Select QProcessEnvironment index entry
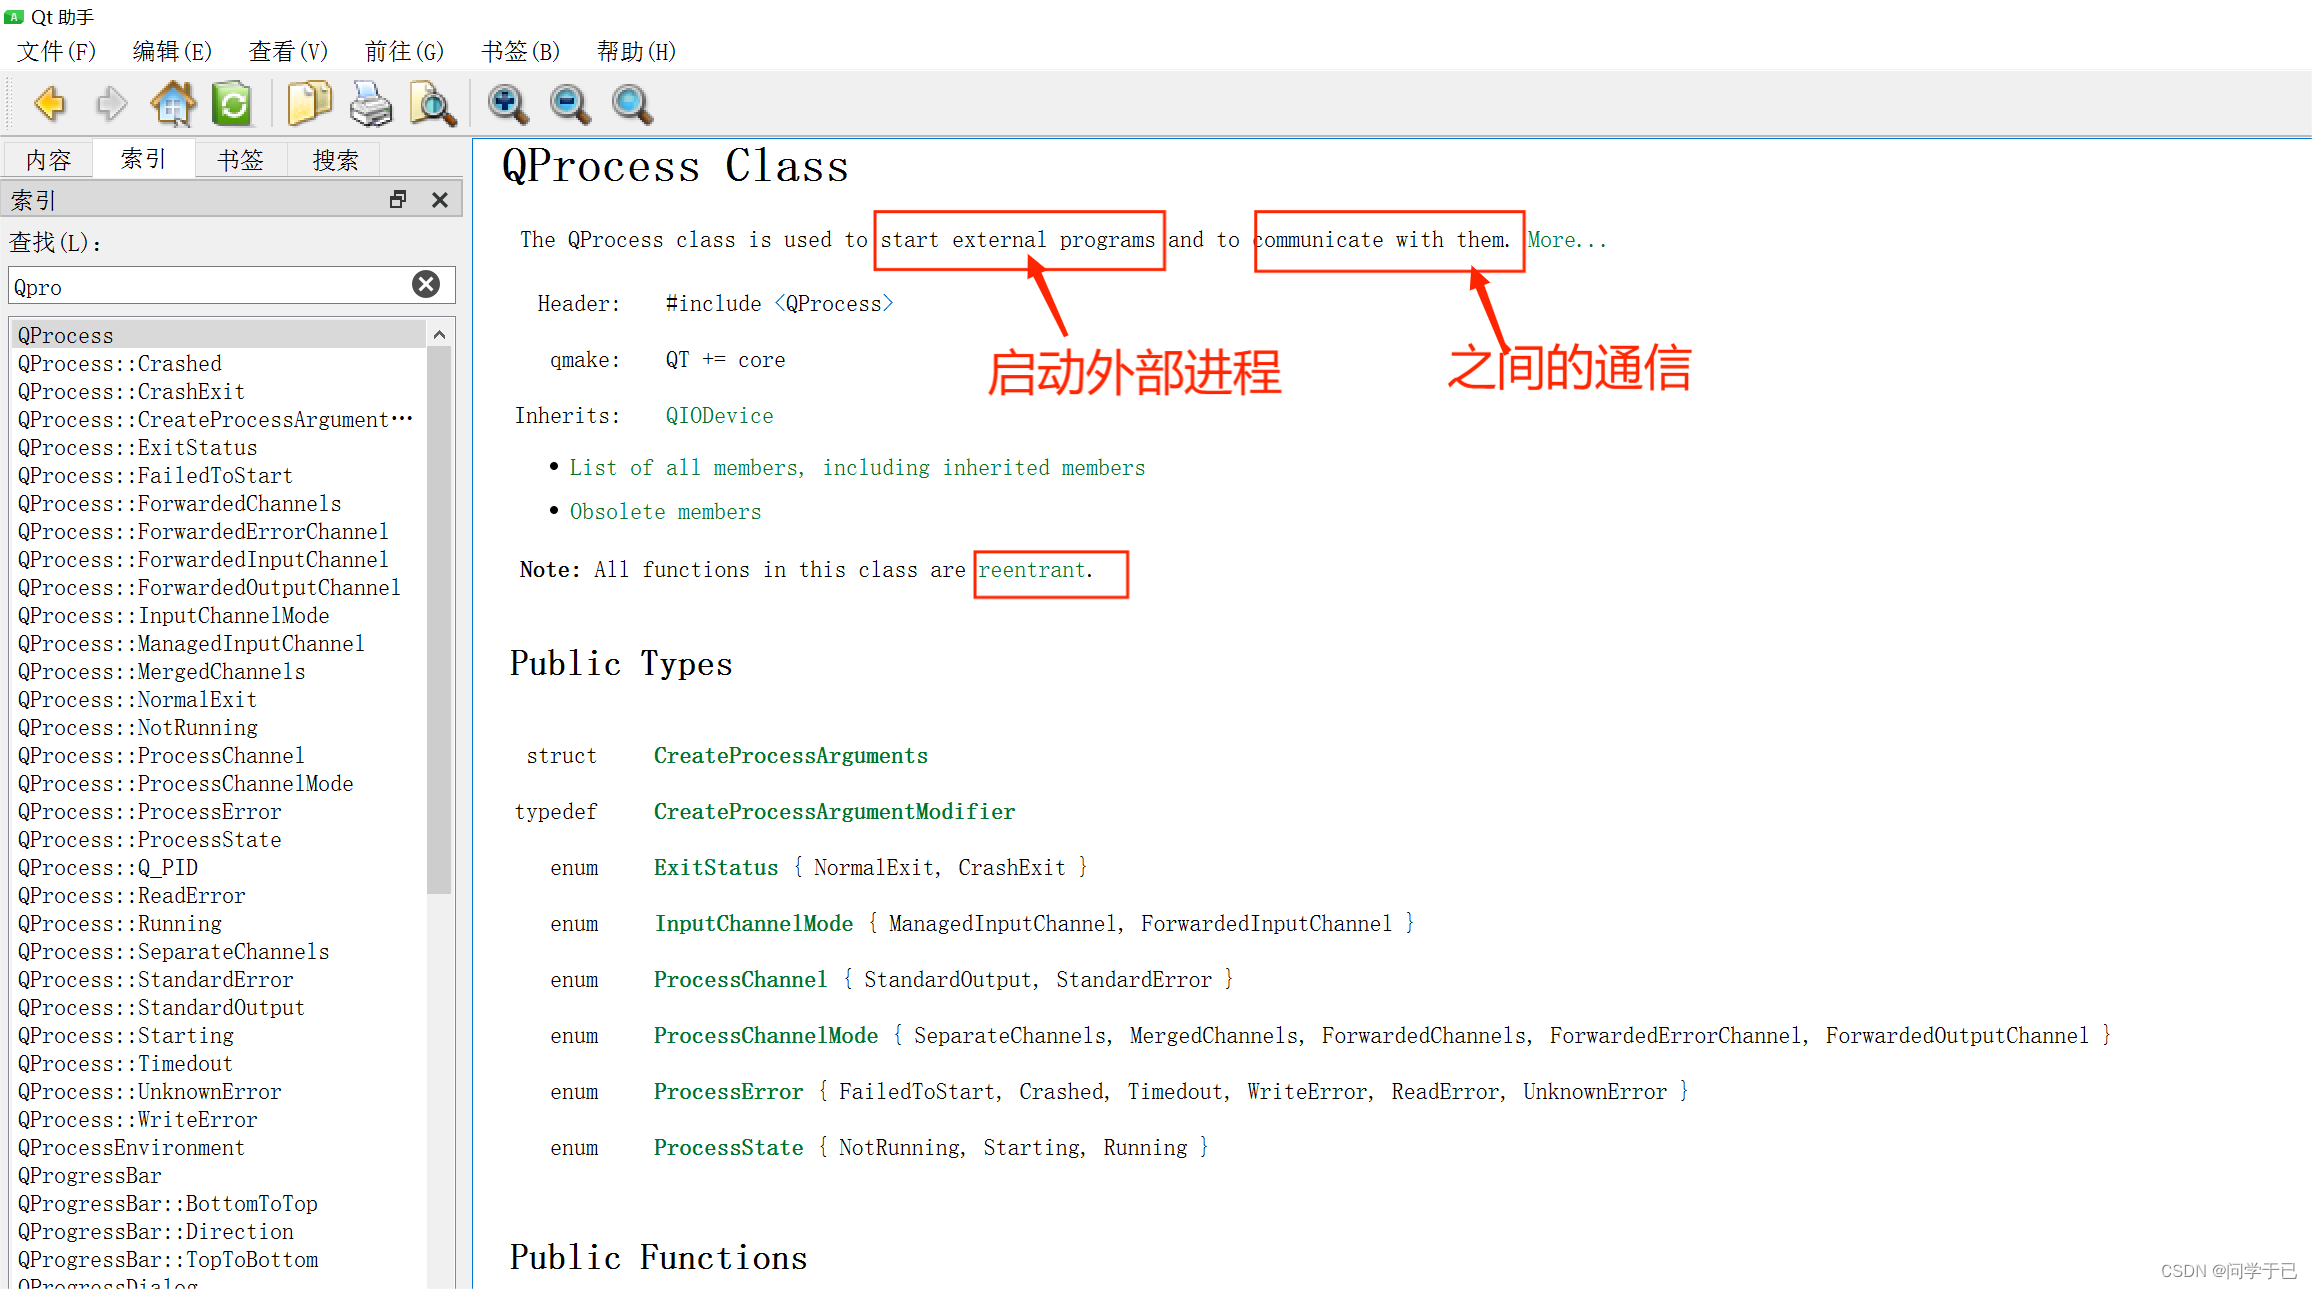The height and width of the screenshot is (1289, 2312). click(x=219, y=1148)
